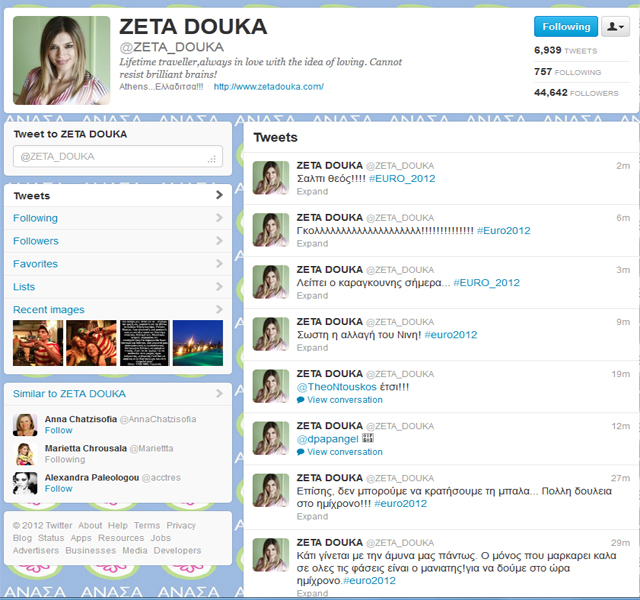View conversation with @TheoNtouskos
This screenshot has height=600, width=640.
344,400
